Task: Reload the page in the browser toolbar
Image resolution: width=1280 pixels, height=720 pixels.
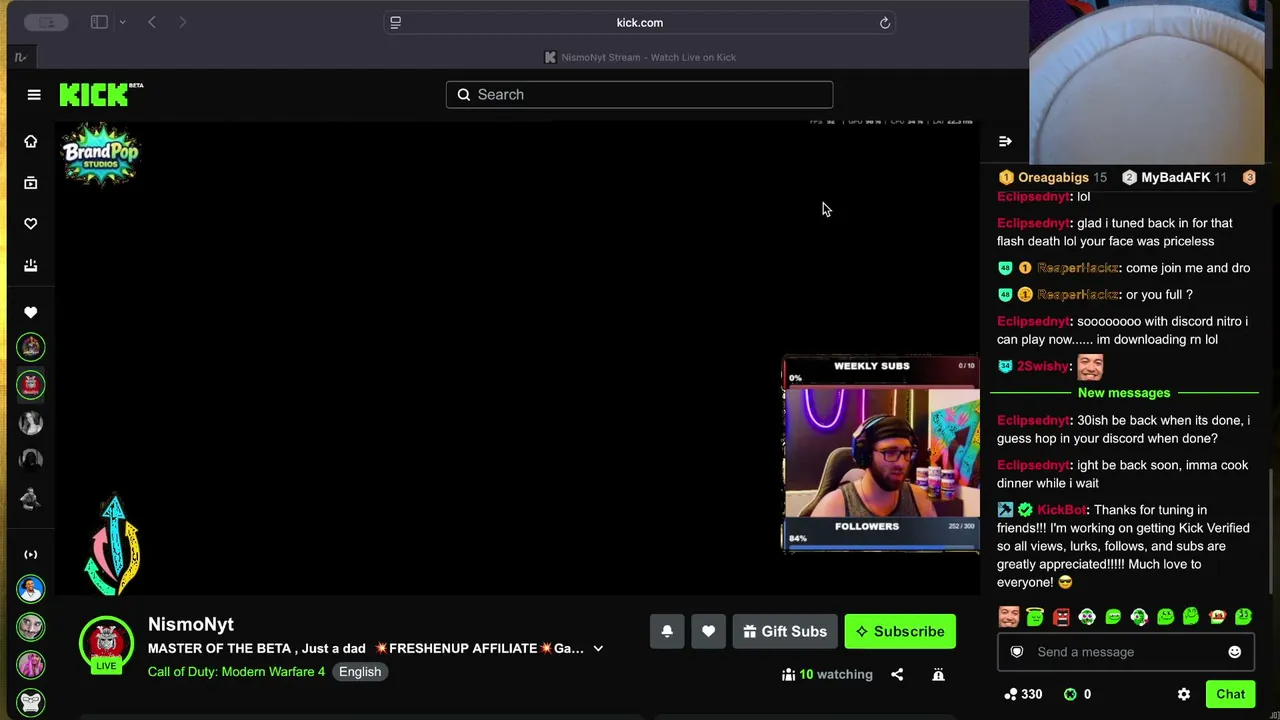Action: pyautogui.click(x=885, y=23)
